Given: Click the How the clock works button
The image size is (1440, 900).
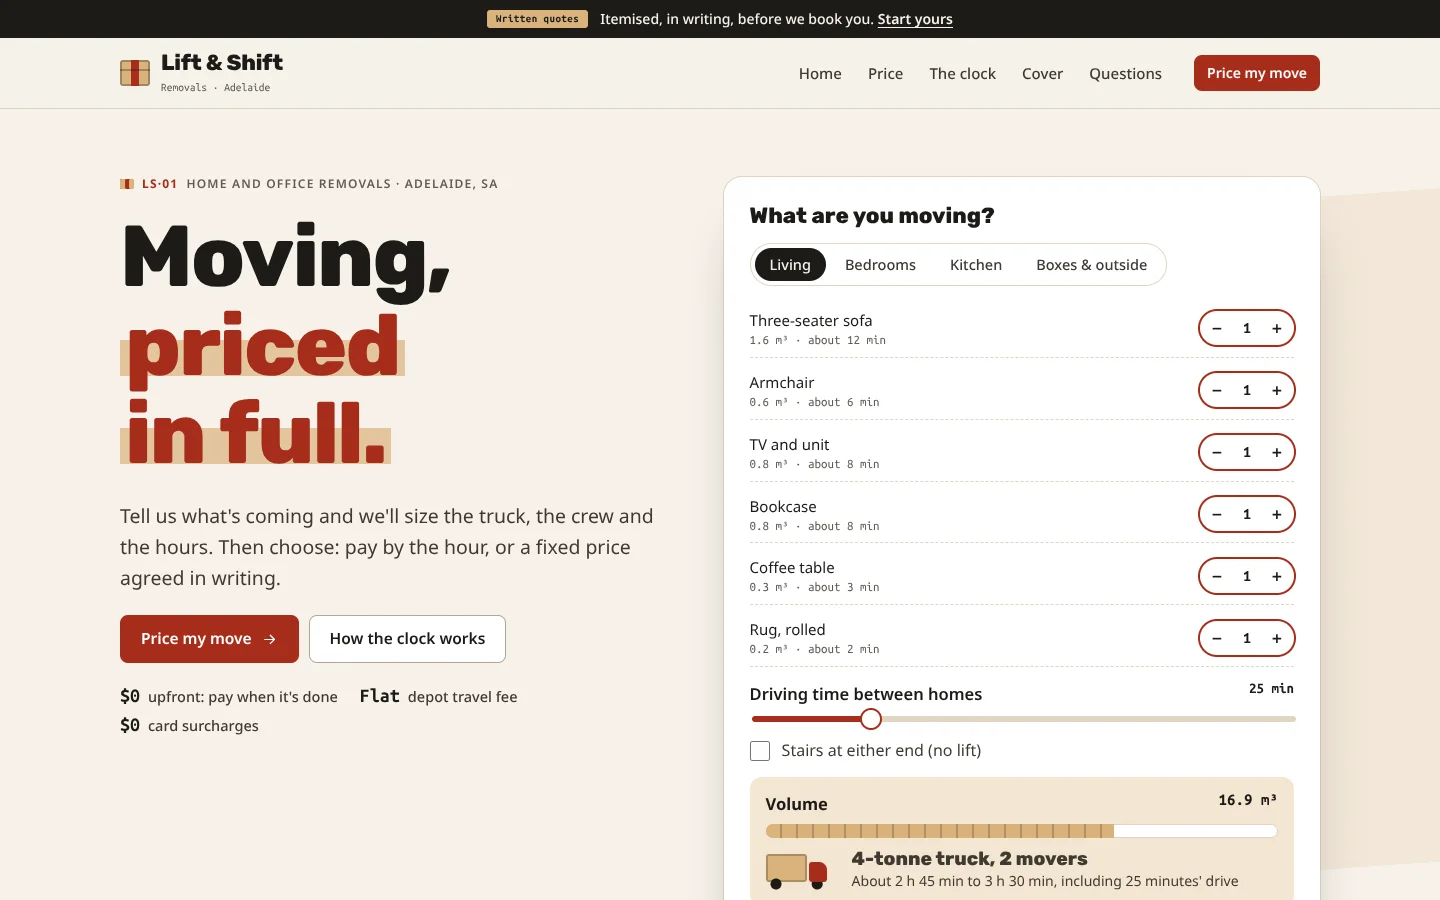Looking at the screenshot, I should (x=407, y=639).
